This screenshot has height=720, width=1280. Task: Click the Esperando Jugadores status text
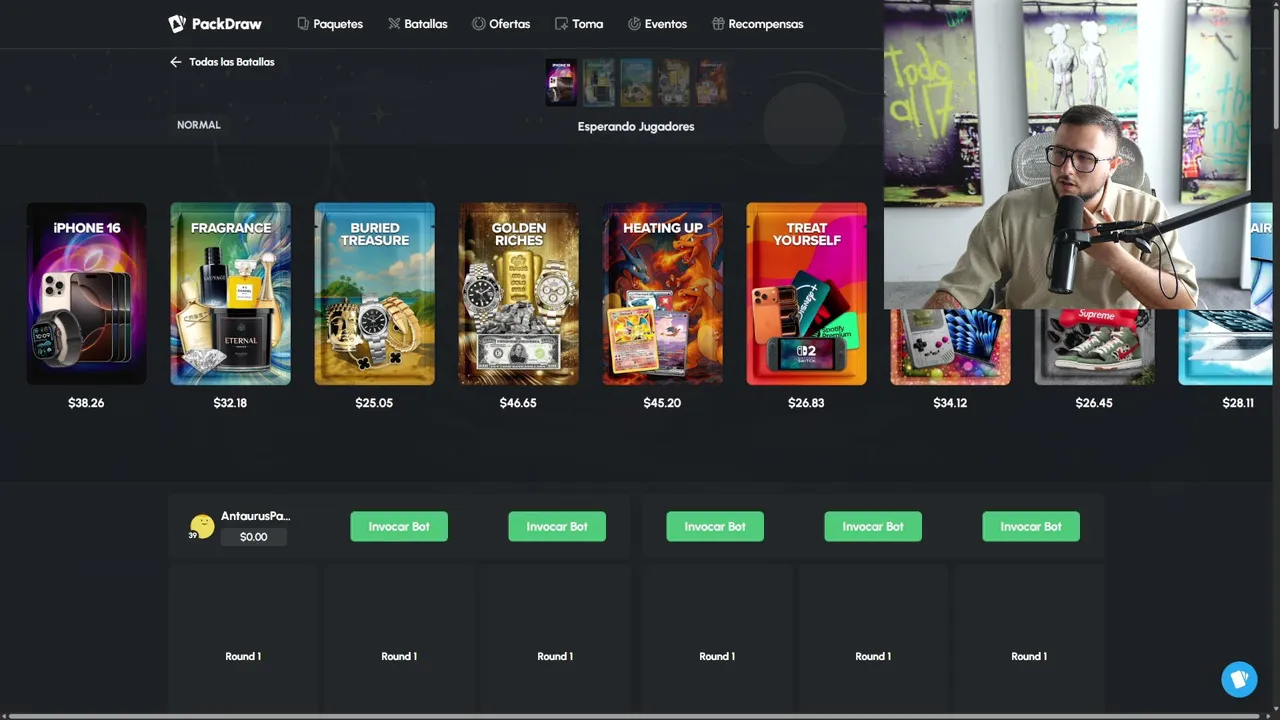pyautogui.click(x=636, y=127)
